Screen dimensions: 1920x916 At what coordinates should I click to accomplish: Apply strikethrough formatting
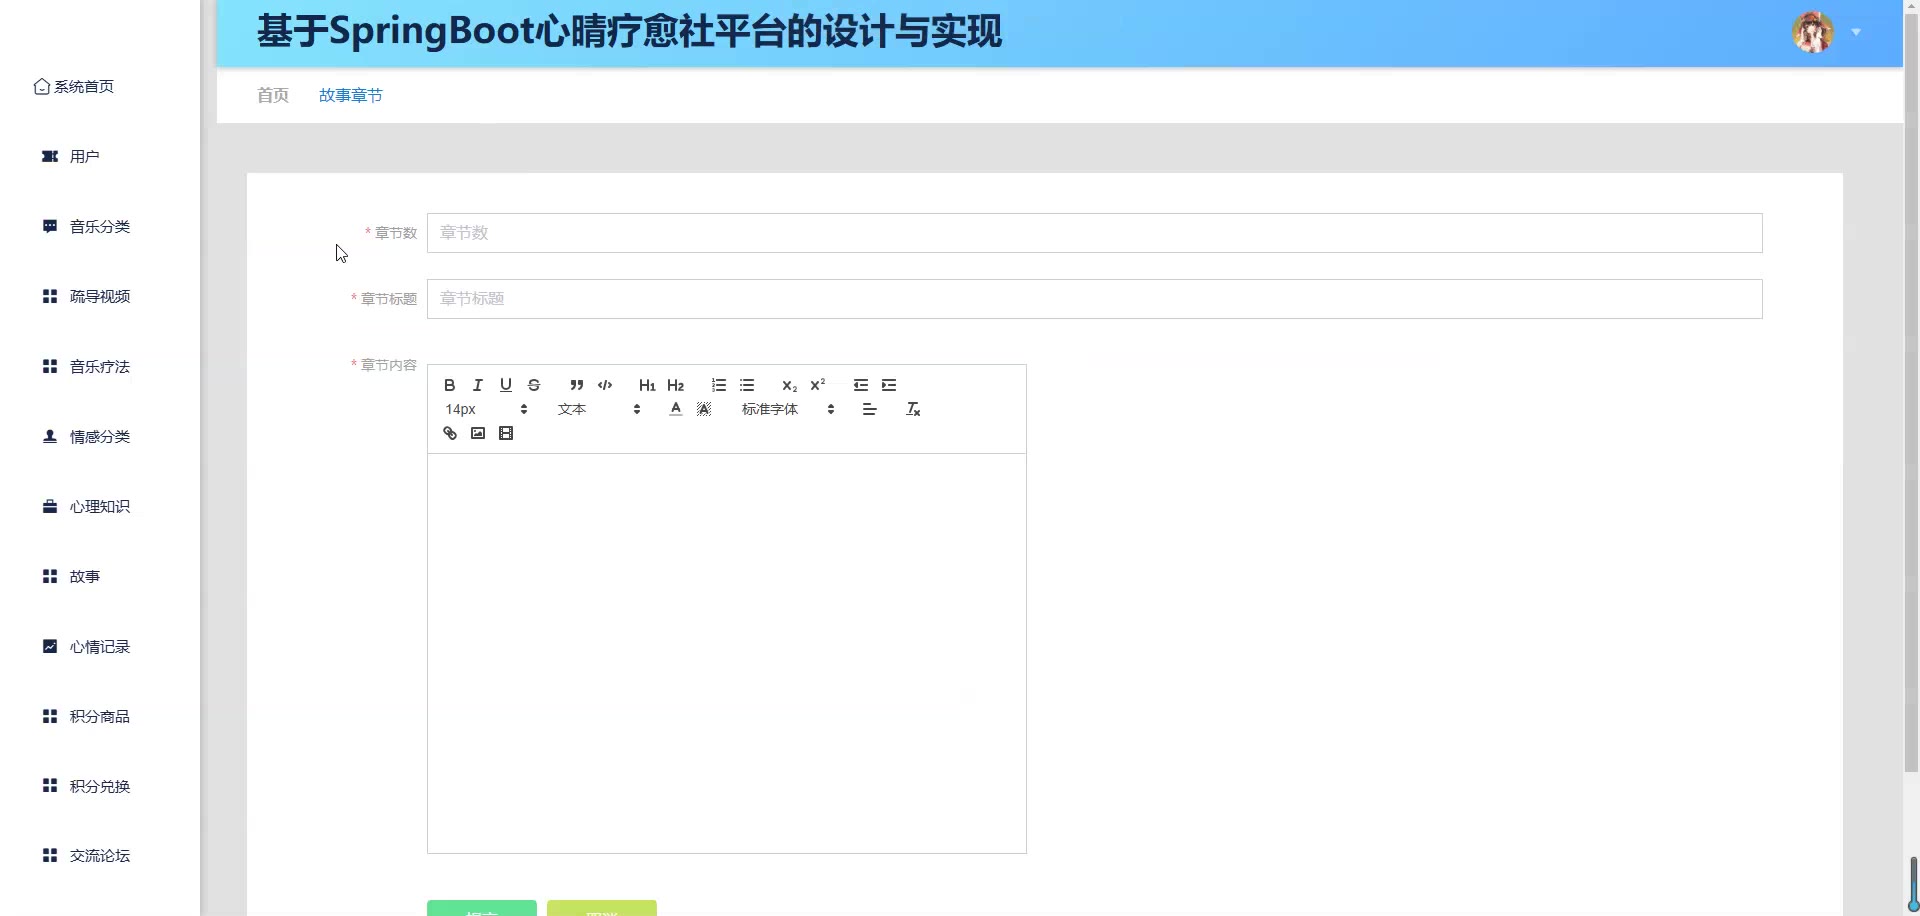click(x=534, y=385)
